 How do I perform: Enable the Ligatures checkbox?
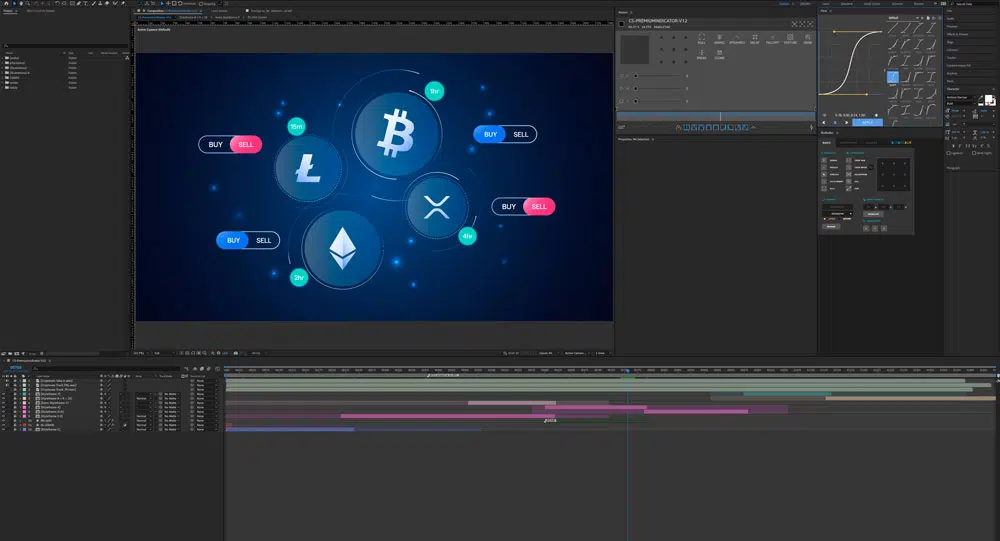pos(949,153)
